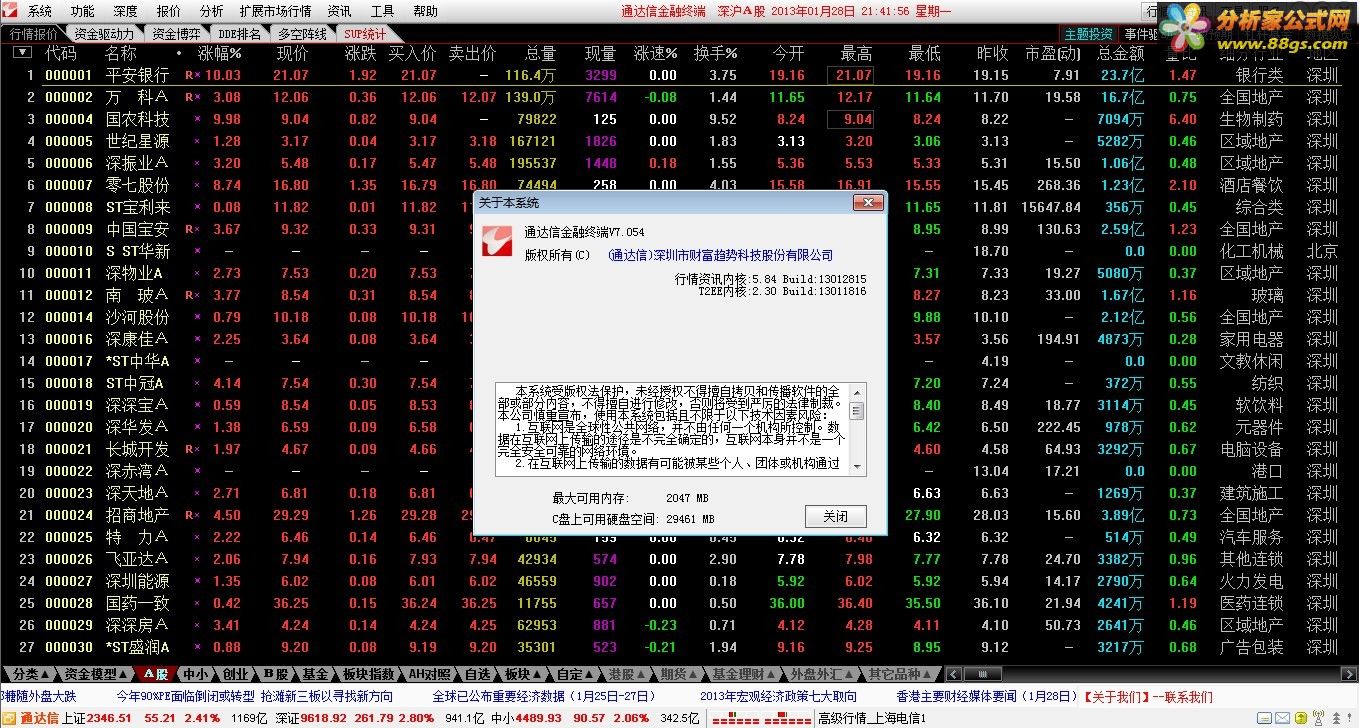The image size is (1359, 728).
Task: Open the 报价 menu
Action: click(x=169, y=11)
